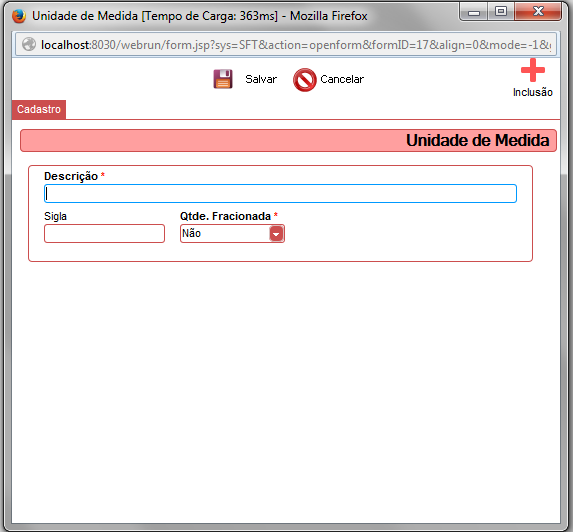Viewport: 573px width, 532px height.
Task: Click the Unidade de Medida header banner
Action: pos(288,140)
